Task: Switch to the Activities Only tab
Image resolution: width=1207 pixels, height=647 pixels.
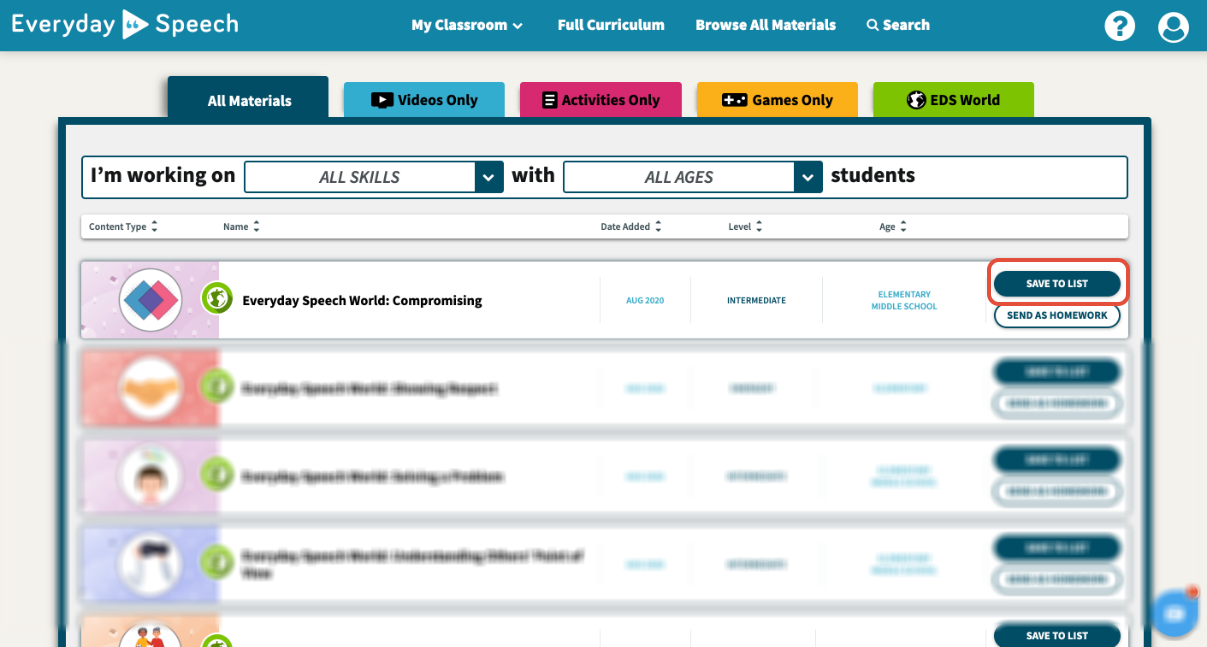Action: [x=601, y=100]
